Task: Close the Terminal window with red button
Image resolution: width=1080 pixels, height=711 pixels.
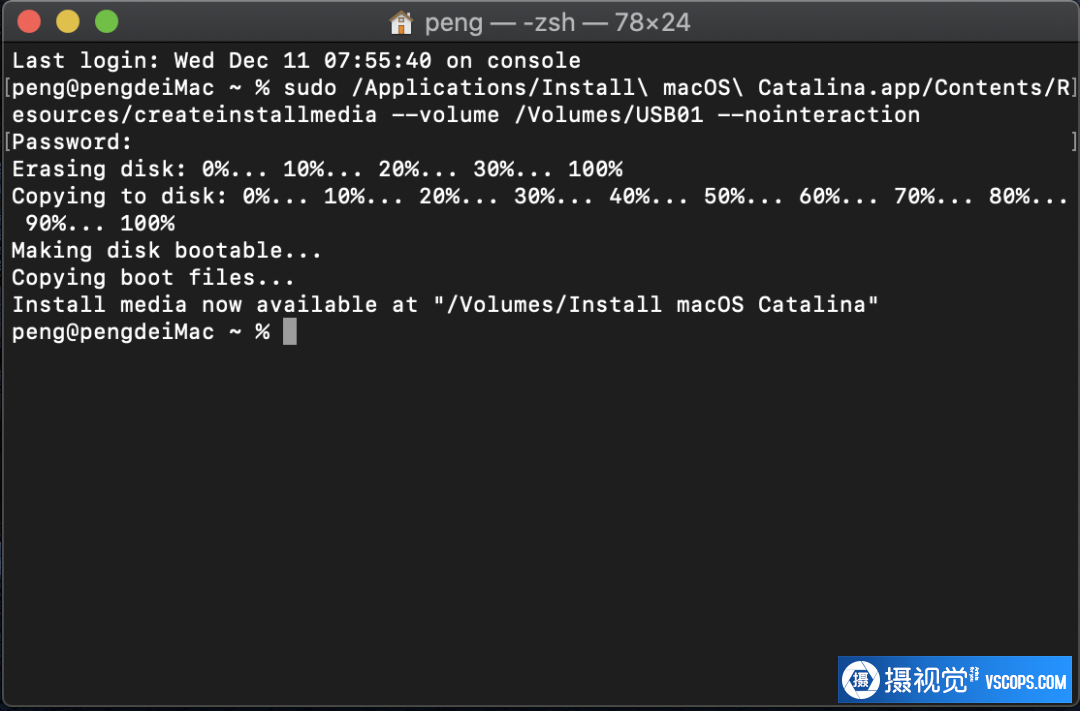Action: point(29,21)
